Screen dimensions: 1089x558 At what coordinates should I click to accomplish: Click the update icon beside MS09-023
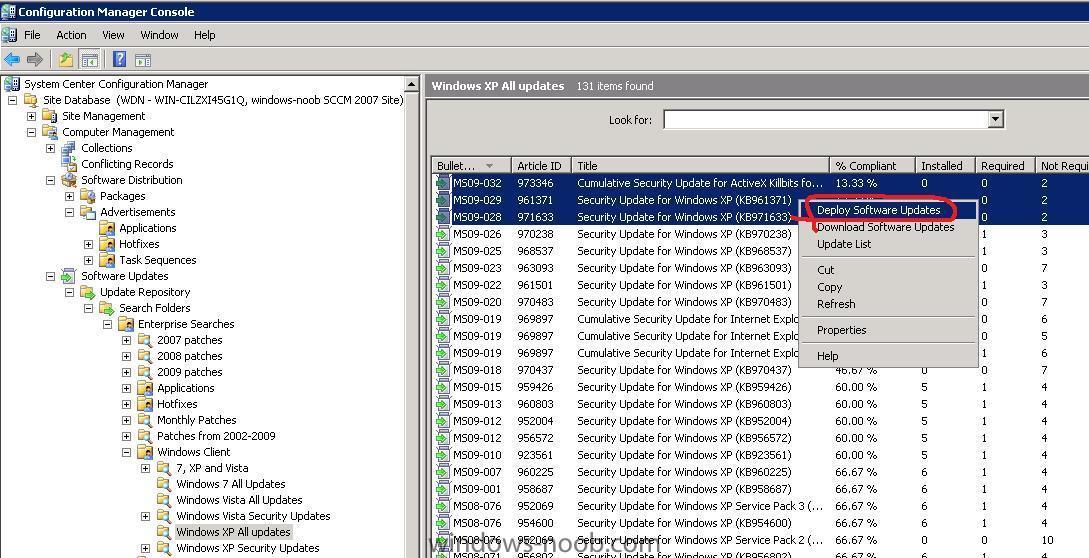(x=442, y=268)
